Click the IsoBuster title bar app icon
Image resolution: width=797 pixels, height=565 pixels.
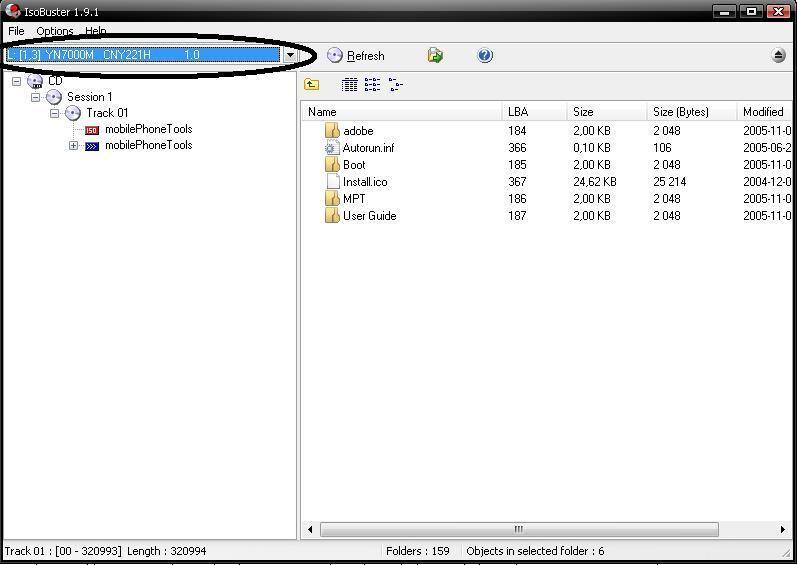point(13,10)
